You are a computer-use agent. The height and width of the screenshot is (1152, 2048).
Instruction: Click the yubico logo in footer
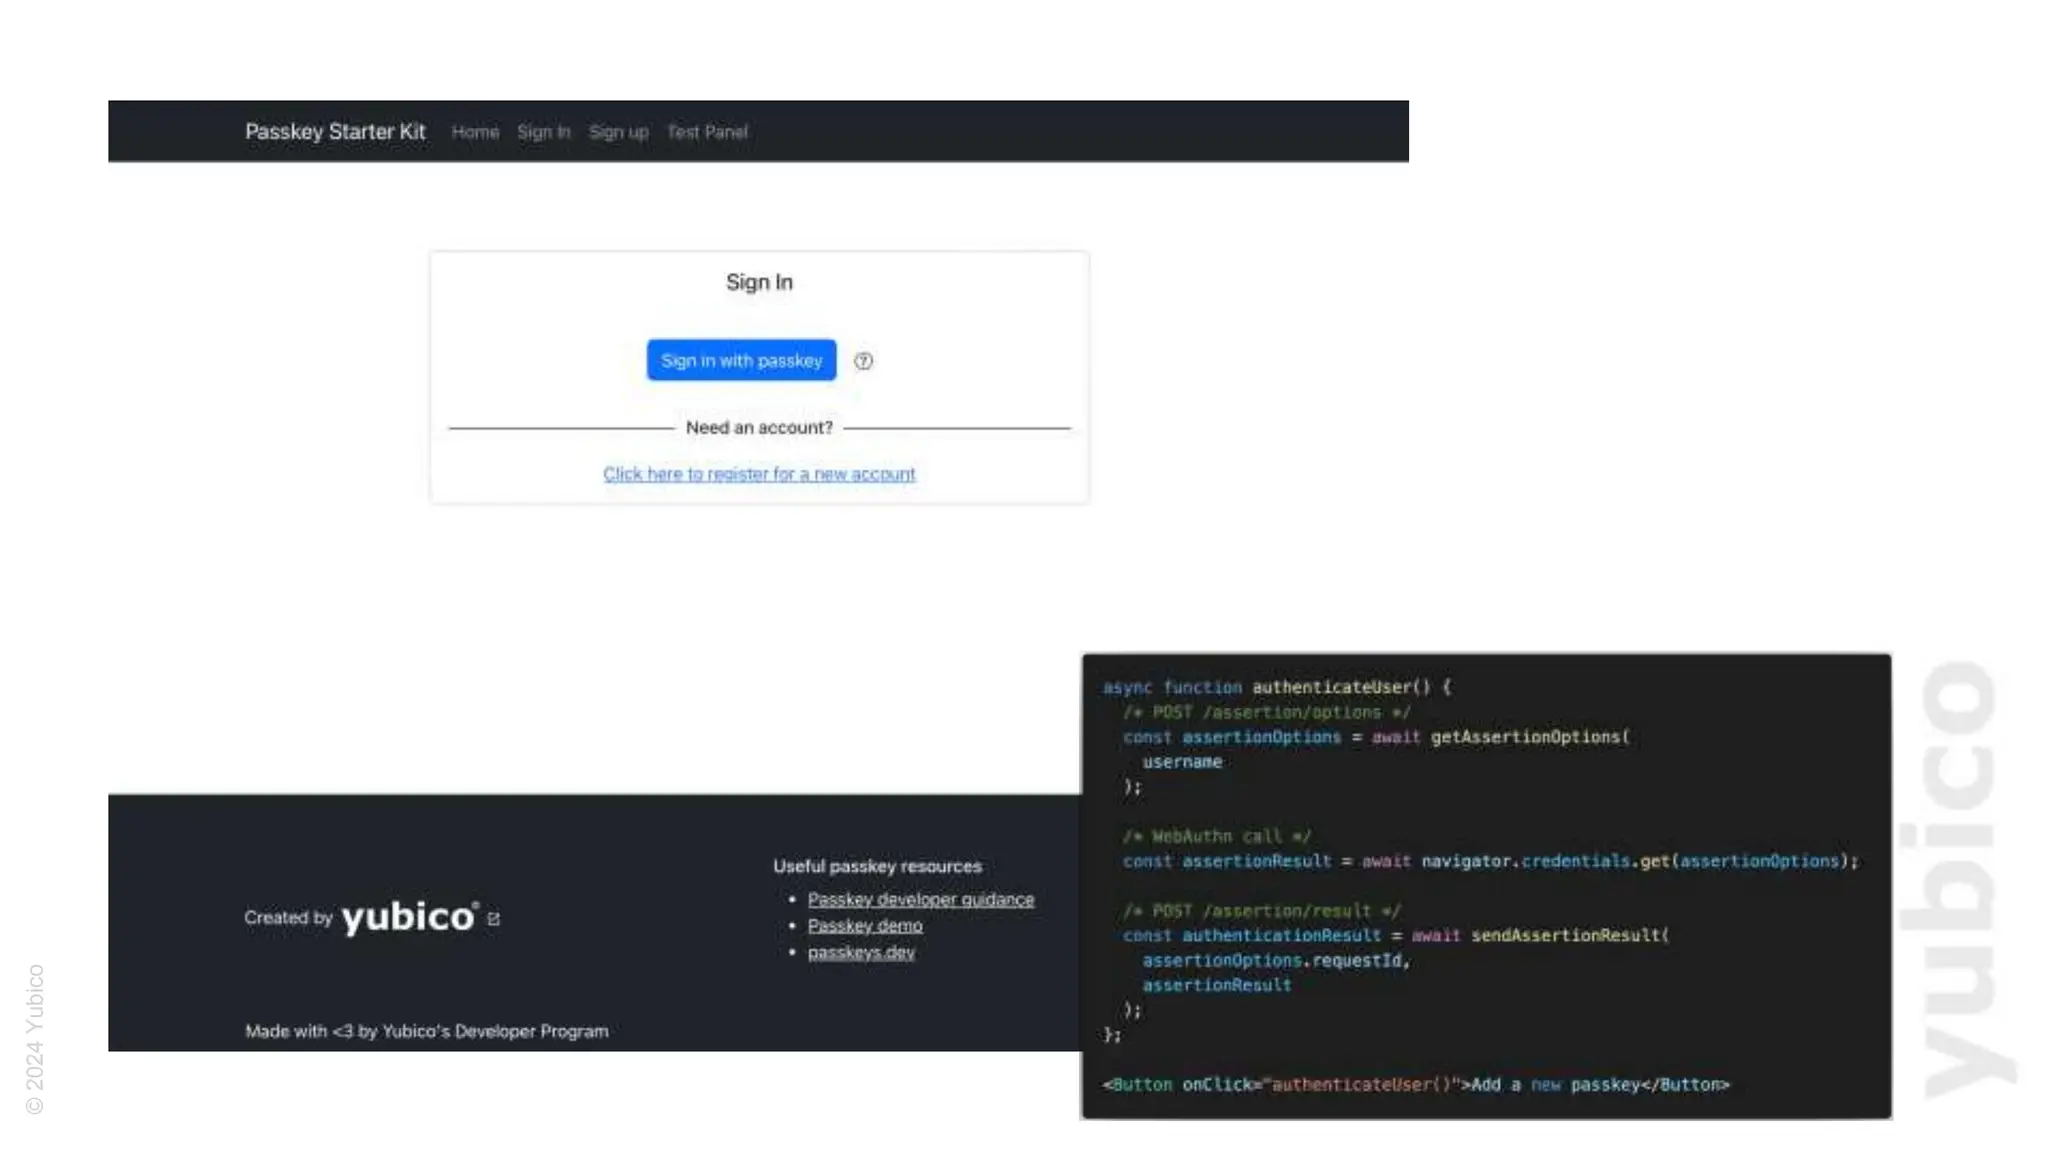[409, 917]
